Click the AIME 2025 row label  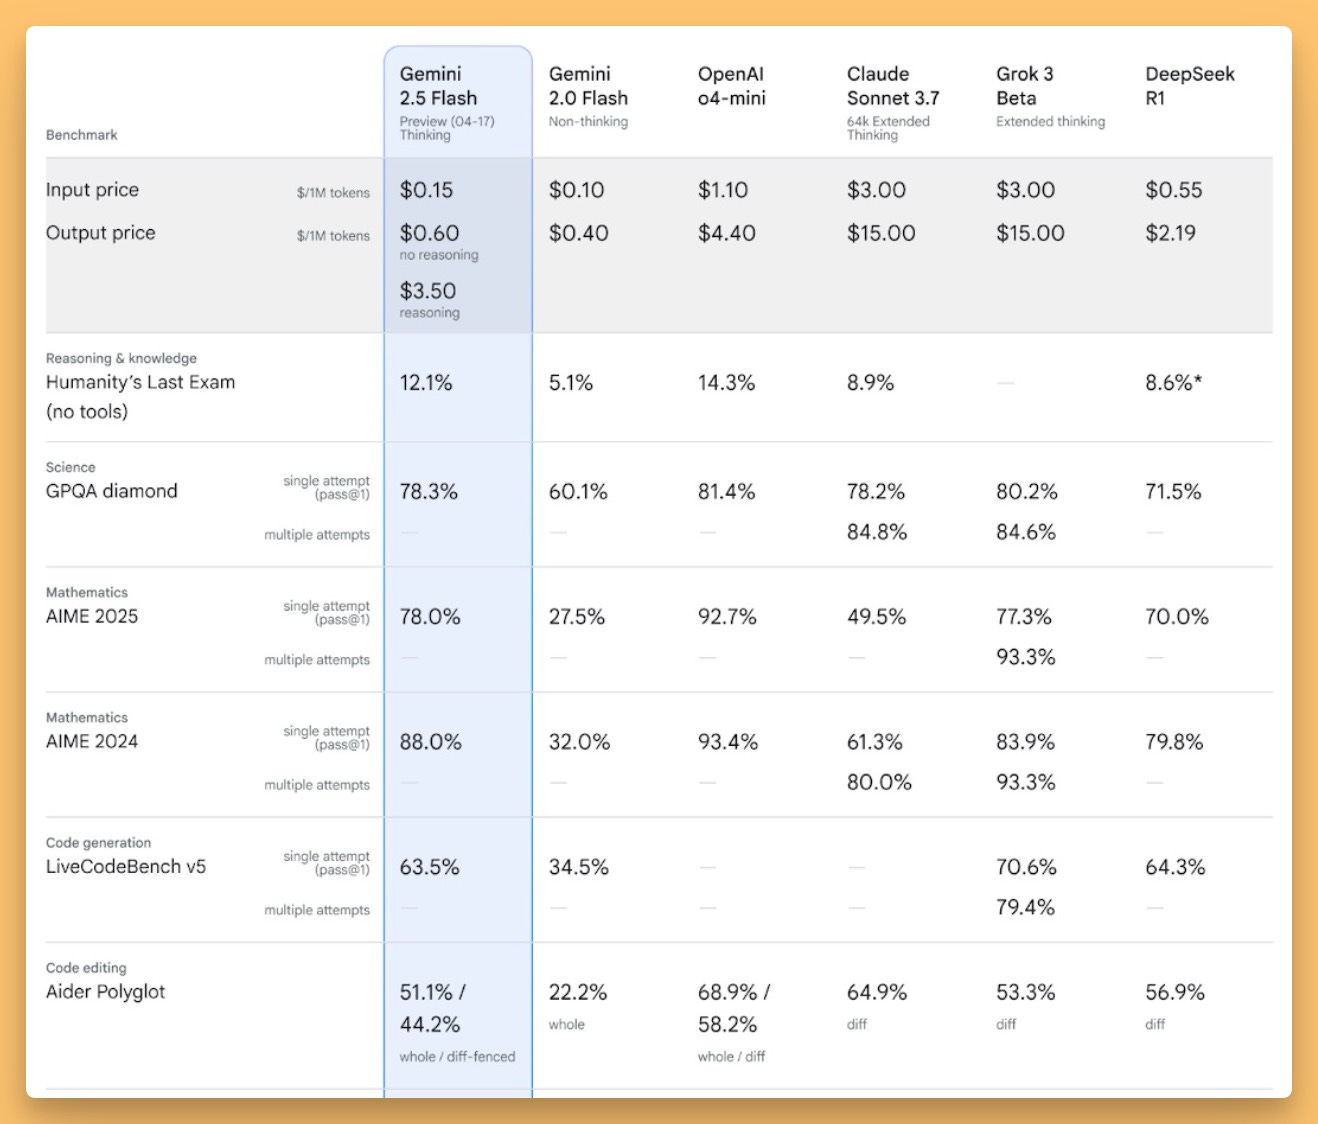pos(92,616)
